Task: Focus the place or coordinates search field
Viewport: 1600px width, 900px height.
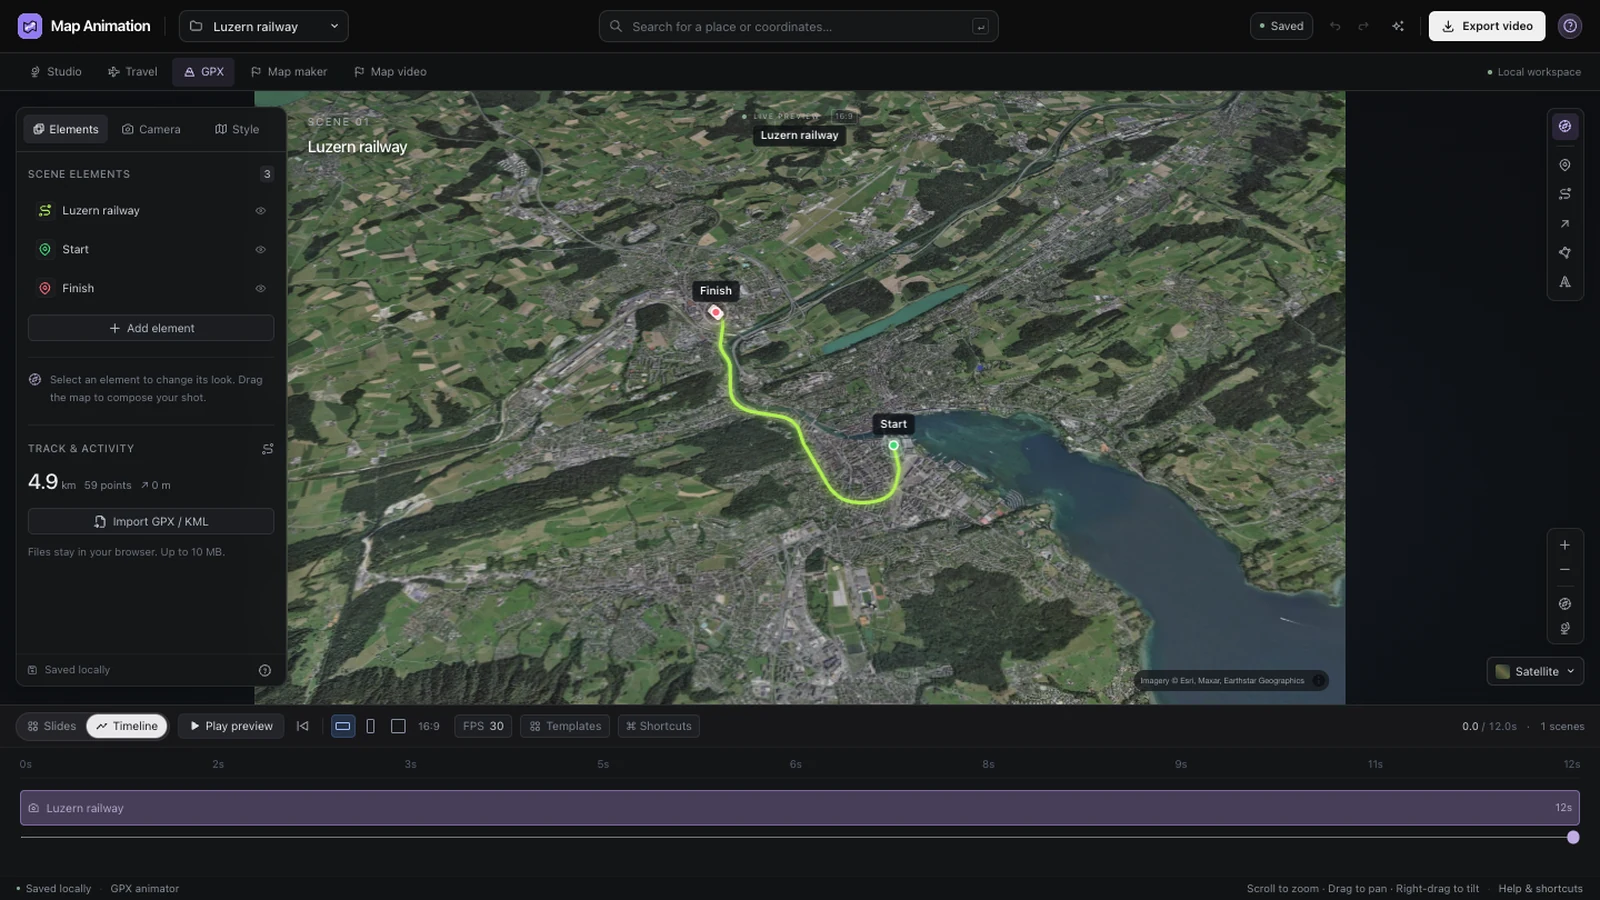Action: tap(798, 26)
